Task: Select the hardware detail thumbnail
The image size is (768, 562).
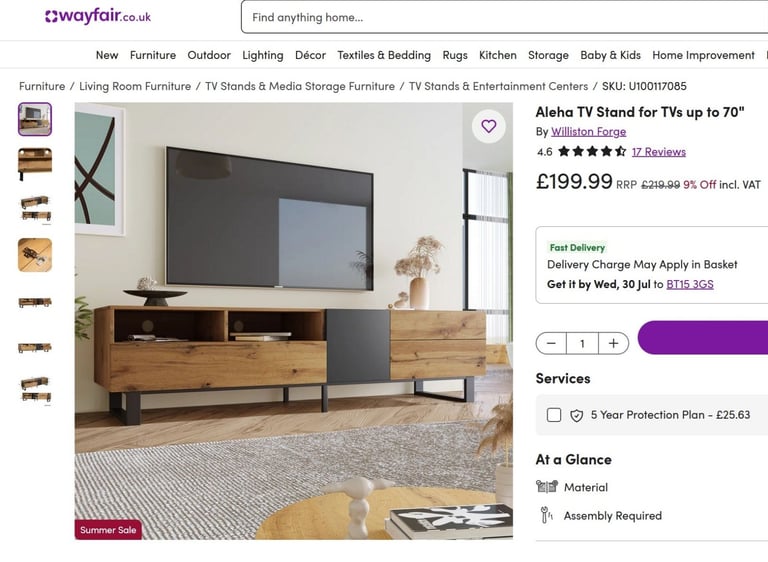Action: pyautogui.click(x=35, y=255)
